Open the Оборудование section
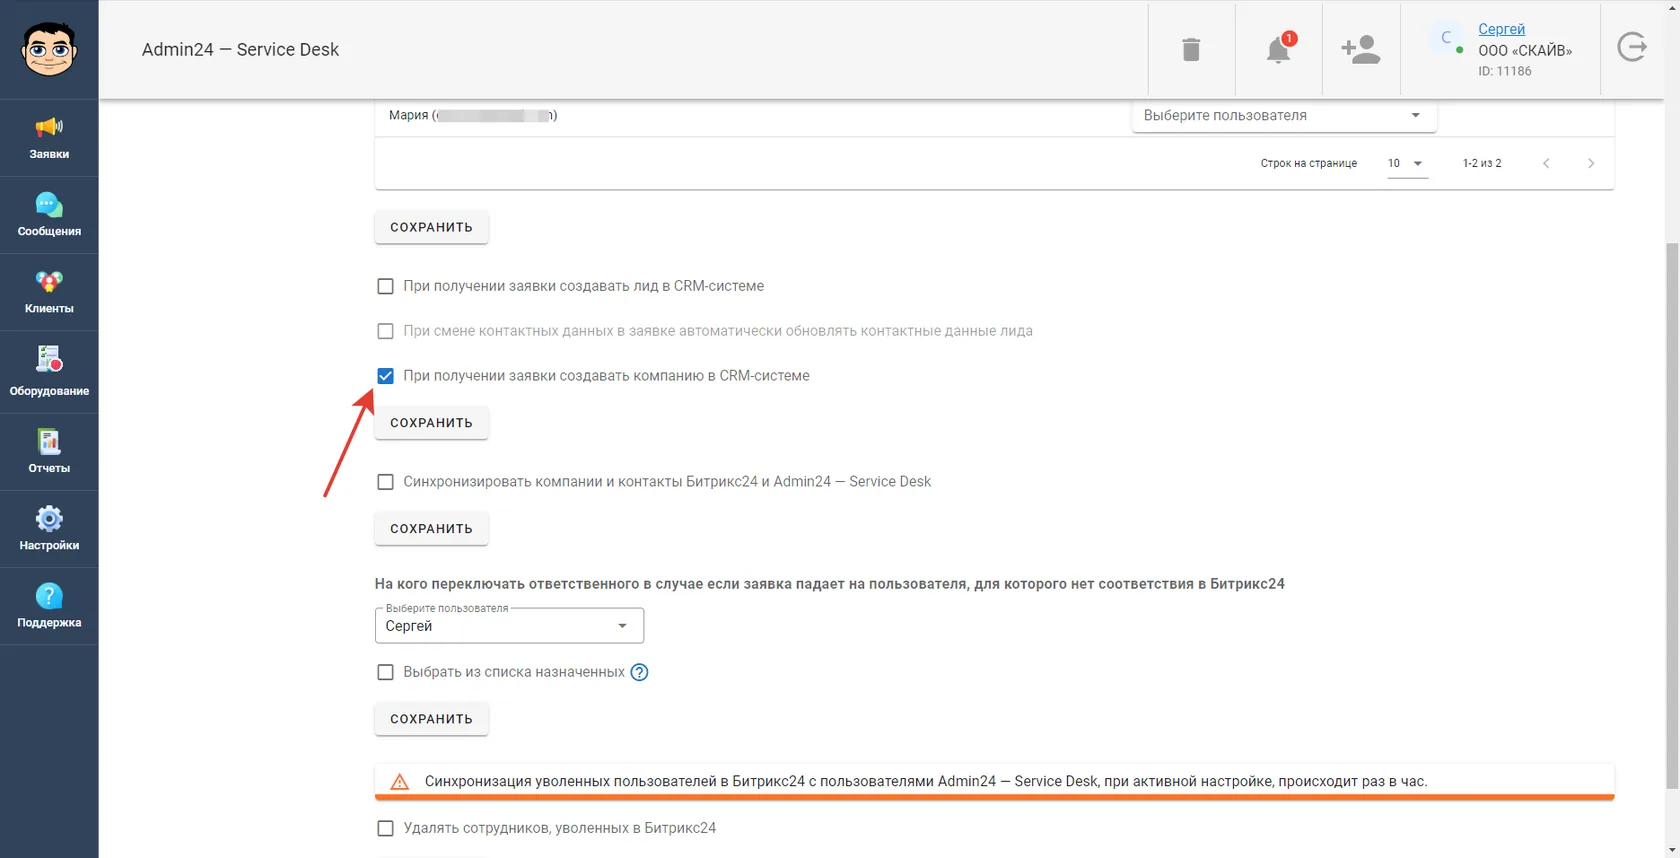This screenshot has width=1680, height=858. point(49,372)
